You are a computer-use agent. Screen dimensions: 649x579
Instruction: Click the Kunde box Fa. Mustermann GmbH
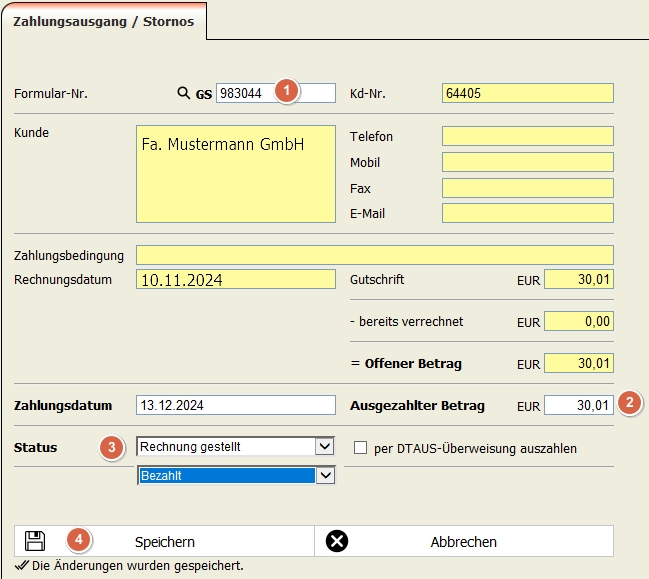click(236, 174)
